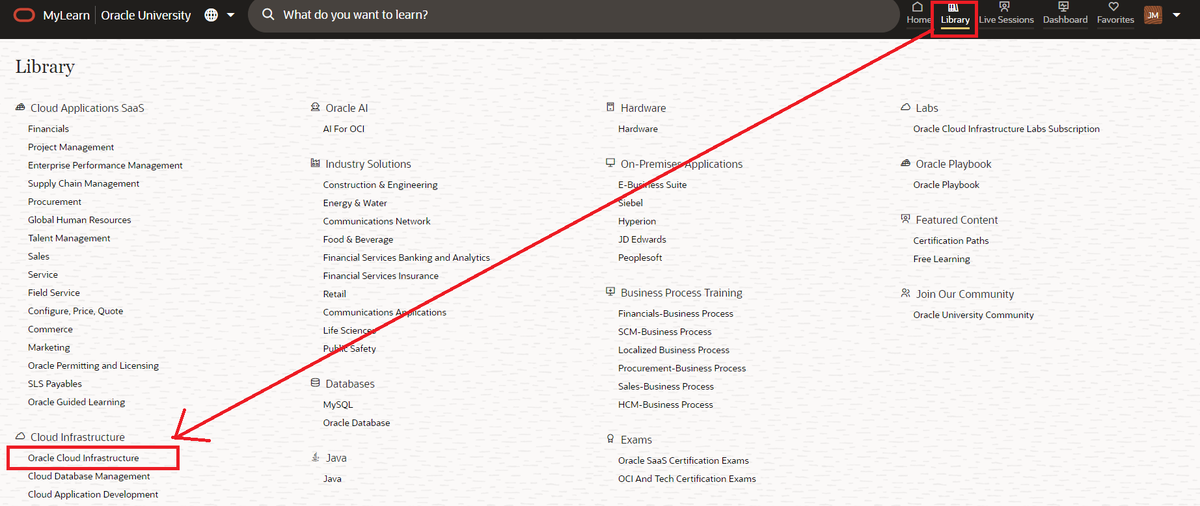Open the Talent Management link

69,238
